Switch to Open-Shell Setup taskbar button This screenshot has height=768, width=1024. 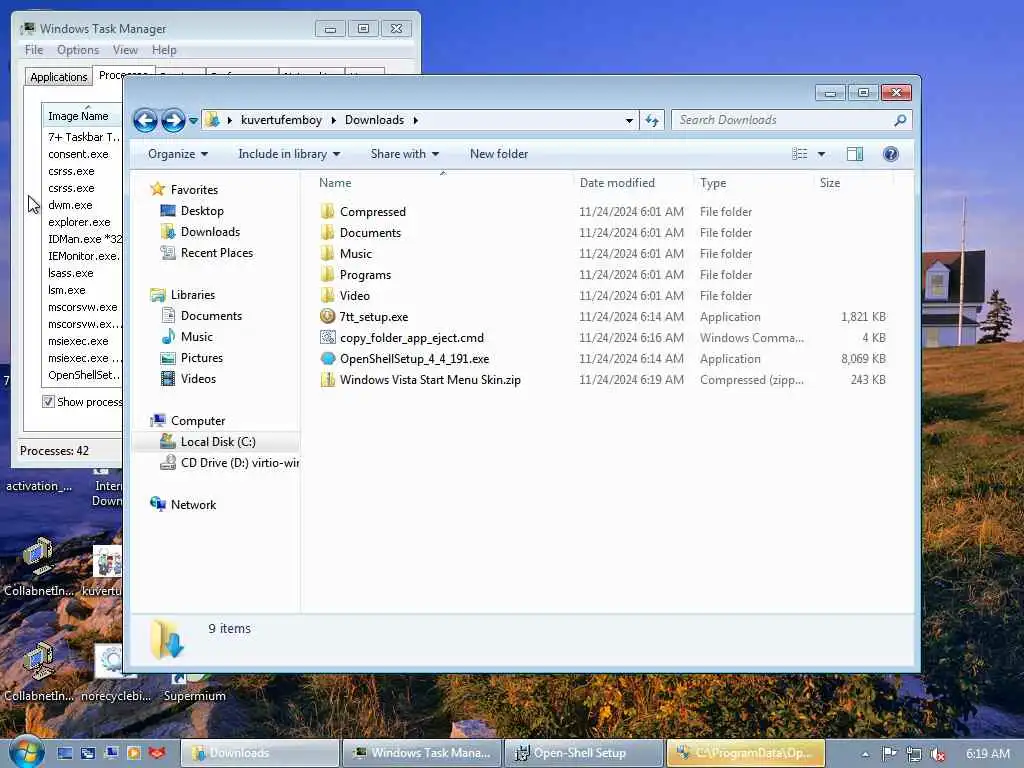[584, 753]
